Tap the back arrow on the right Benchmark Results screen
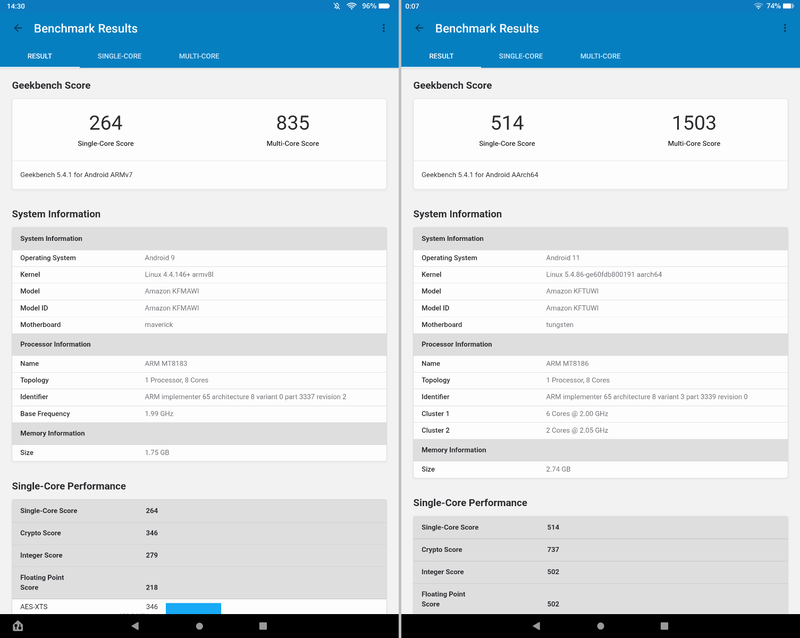The height and width of the screenshot is (638, 800). pyautogui.click(x=418, y=29)
